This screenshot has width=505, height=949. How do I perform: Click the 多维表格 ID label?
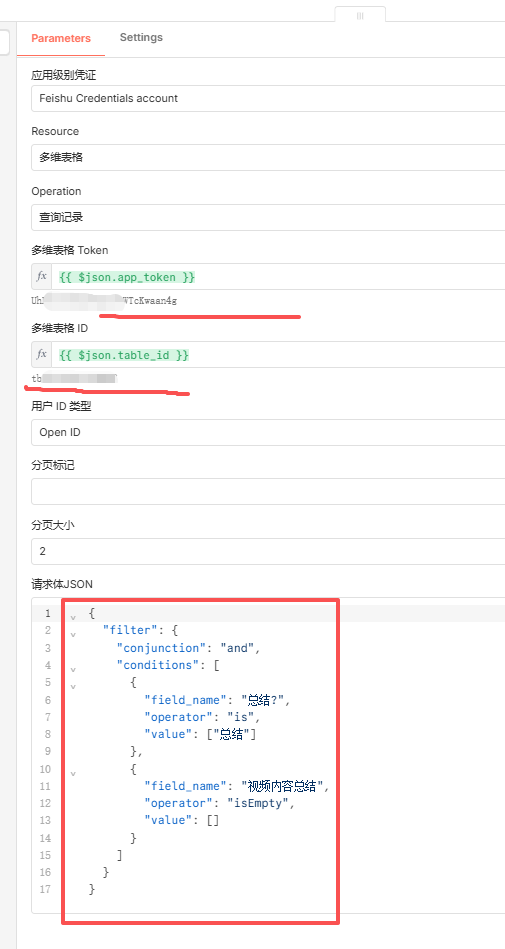(x=60, y=329)
